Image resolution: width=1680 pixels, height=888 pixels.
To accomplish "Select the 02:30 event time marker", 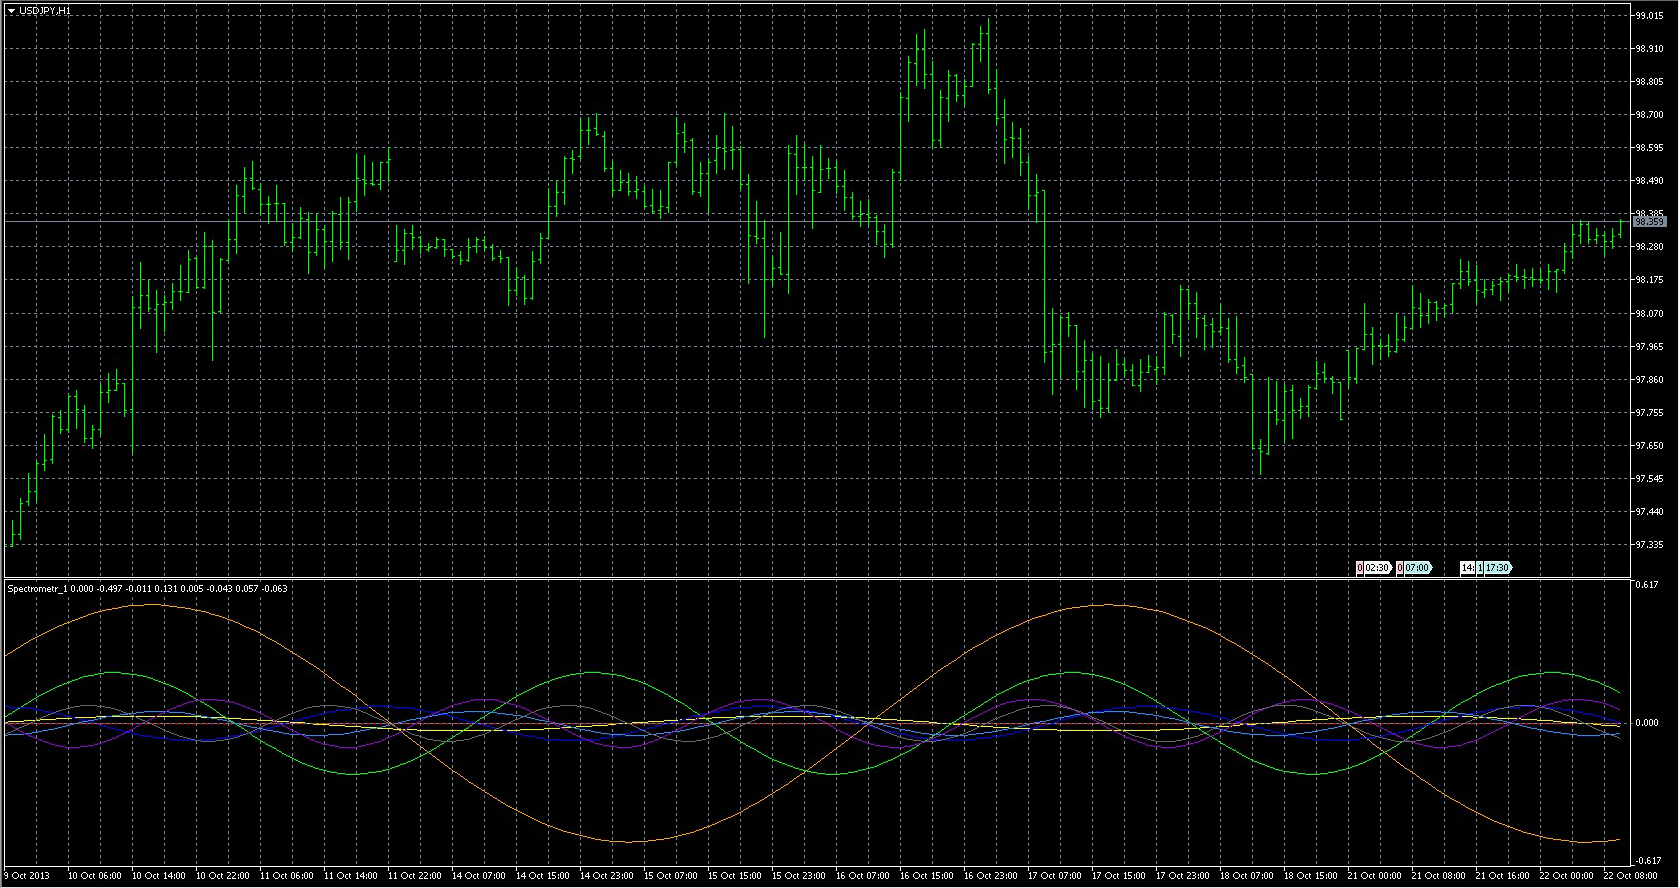I will click(x=1378, y=568).
